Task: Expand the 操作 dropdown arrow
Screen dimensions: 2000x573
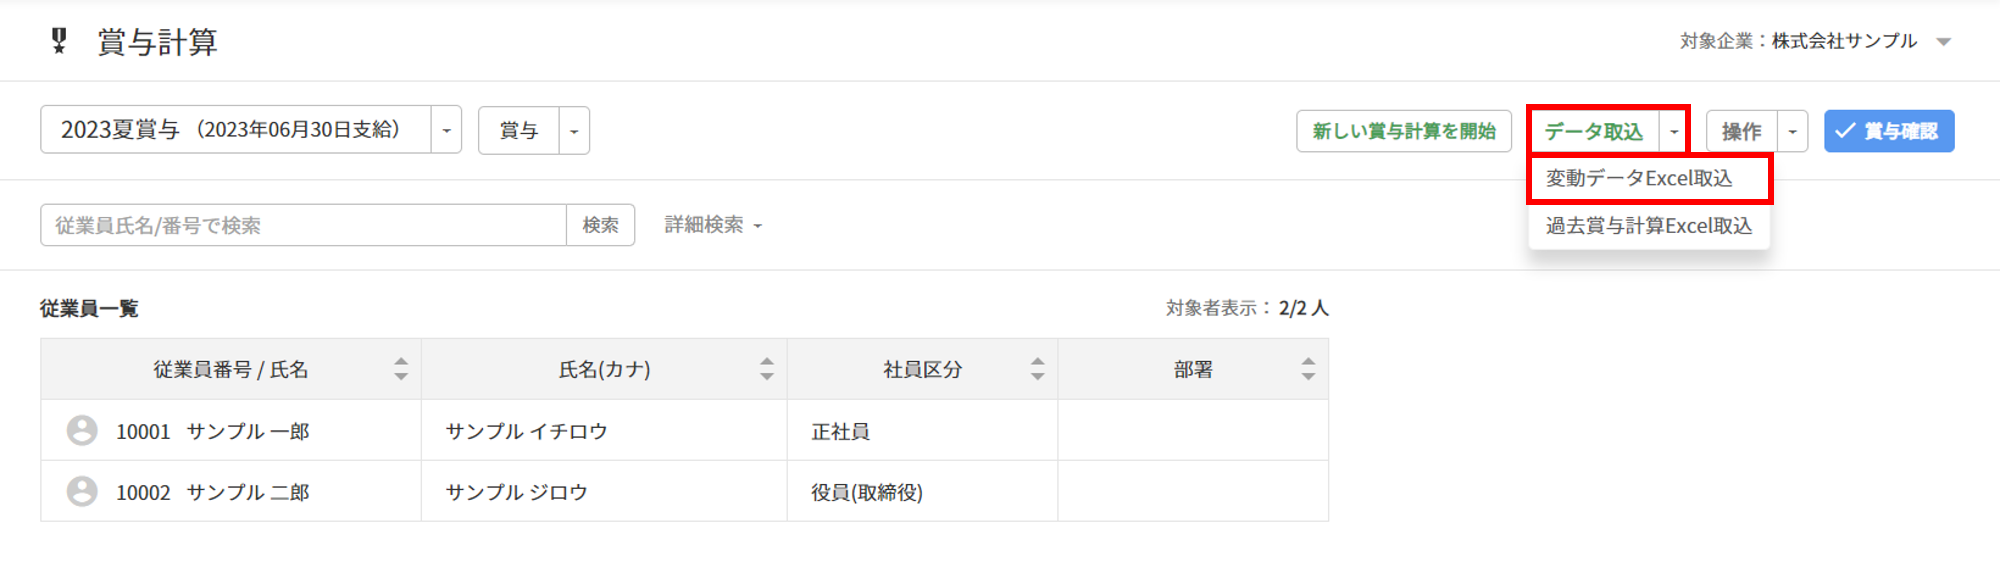Action: coord(1792,131)
